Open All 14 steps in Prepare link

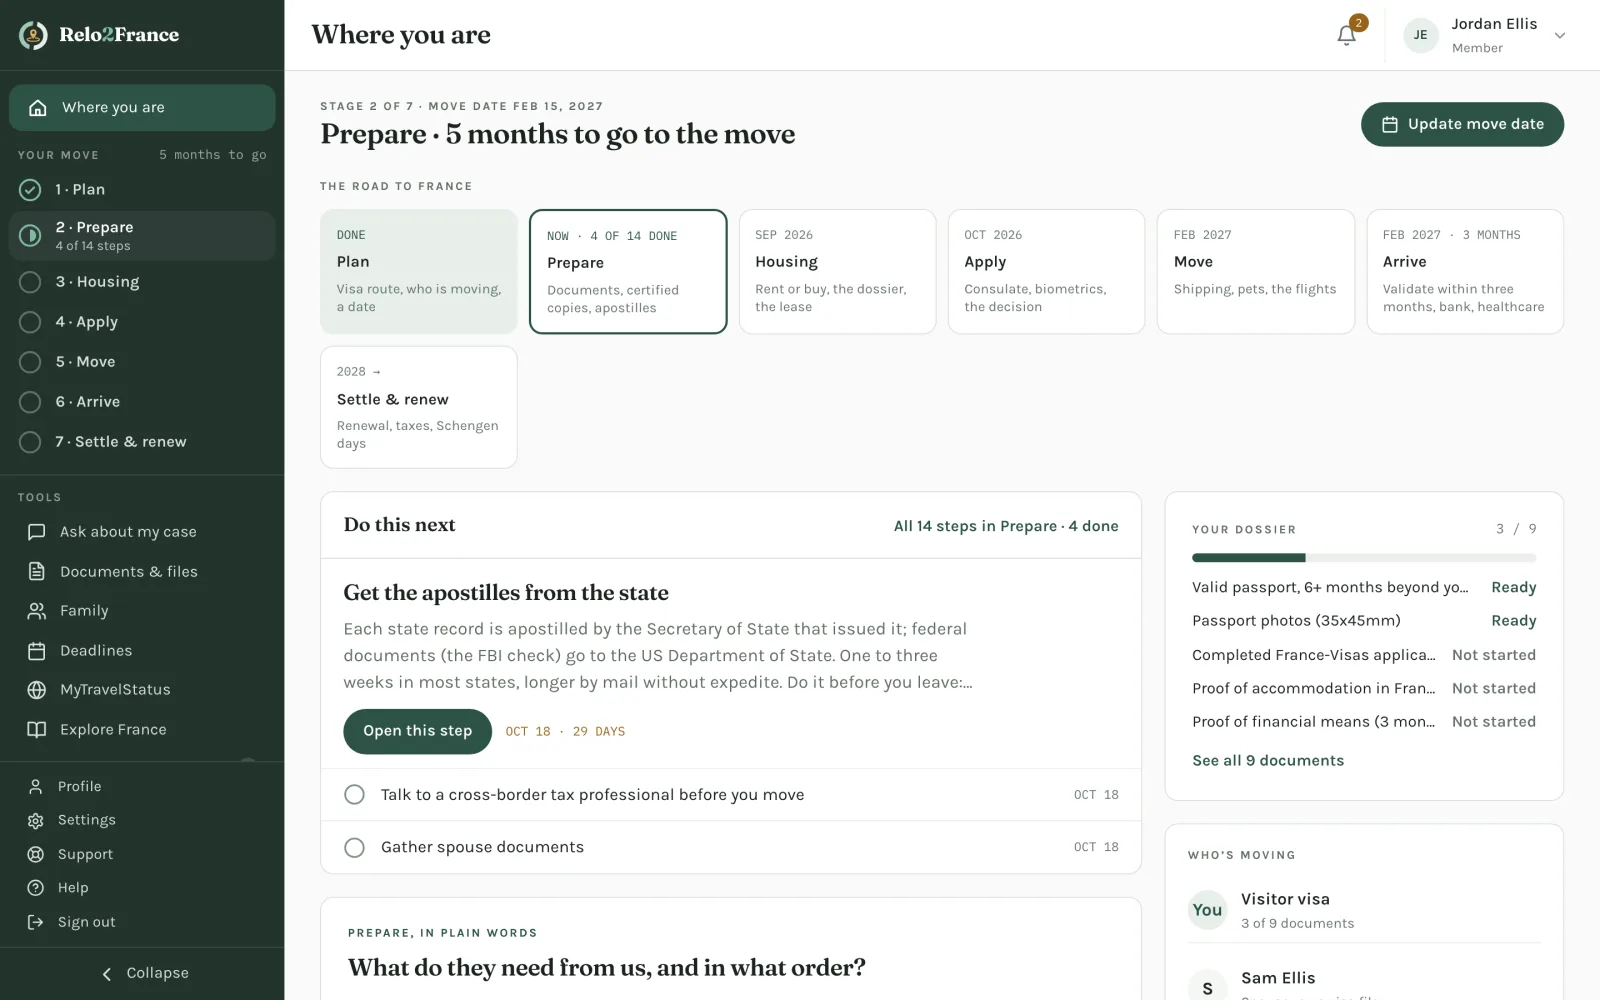[x=1006, y=526]
